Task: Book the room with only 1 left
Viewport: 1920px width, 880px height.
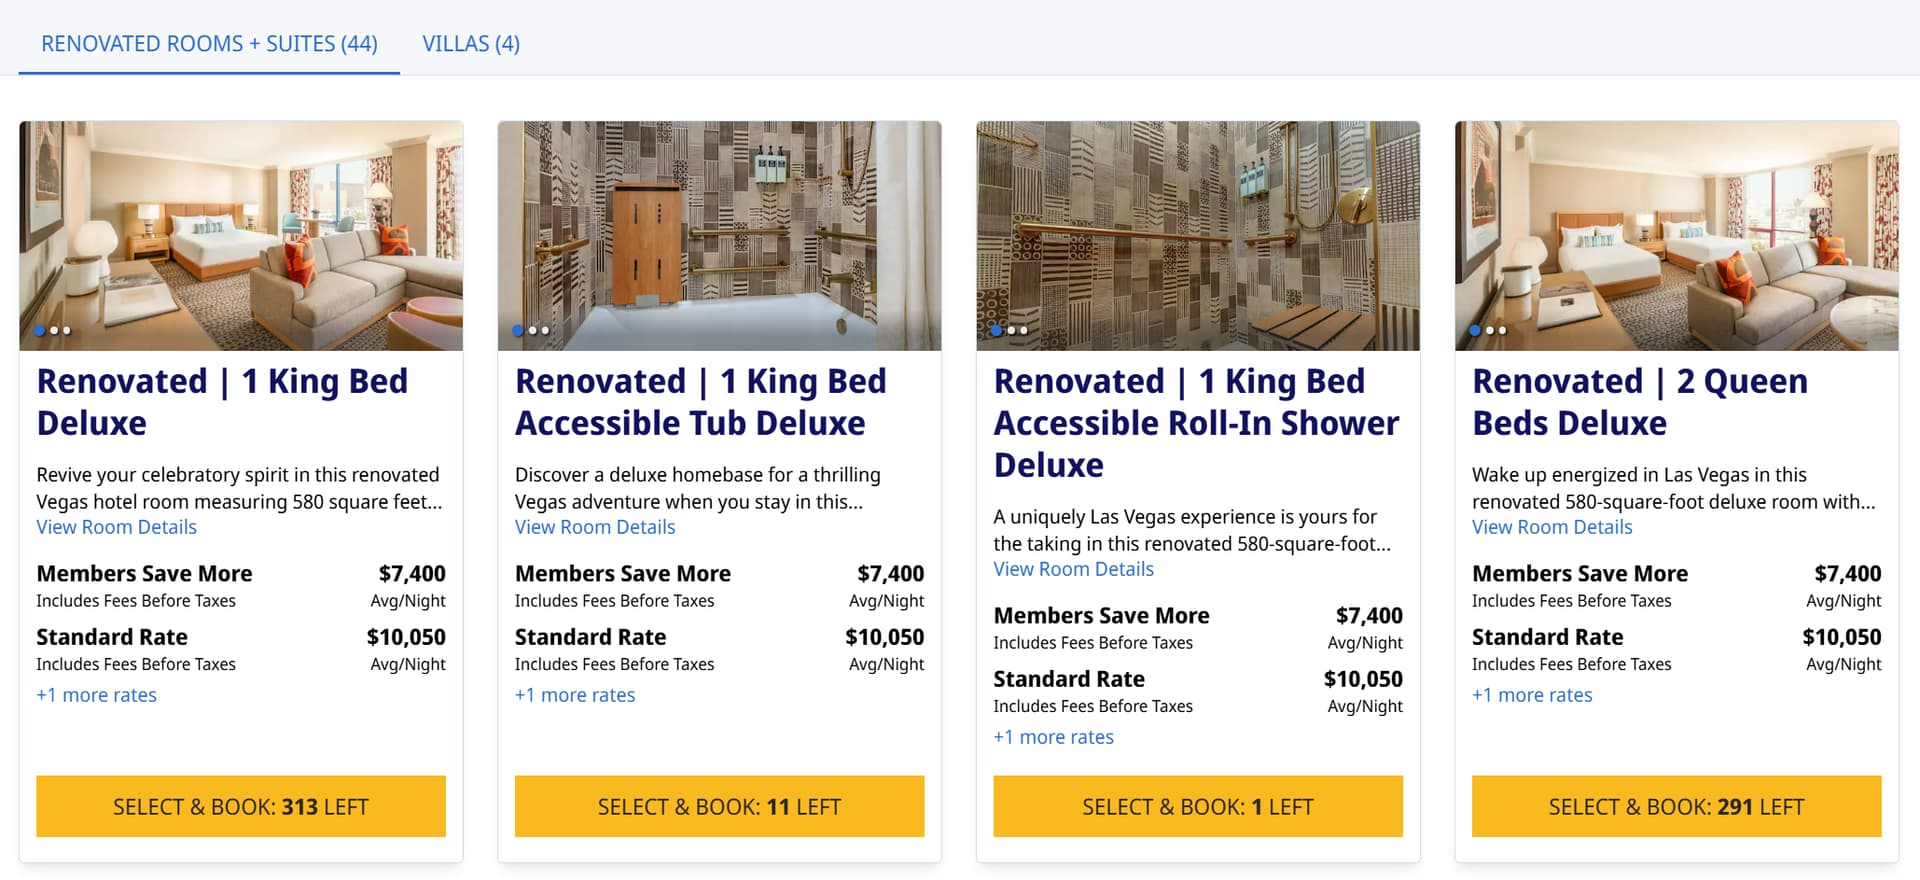Action: 1197,807
